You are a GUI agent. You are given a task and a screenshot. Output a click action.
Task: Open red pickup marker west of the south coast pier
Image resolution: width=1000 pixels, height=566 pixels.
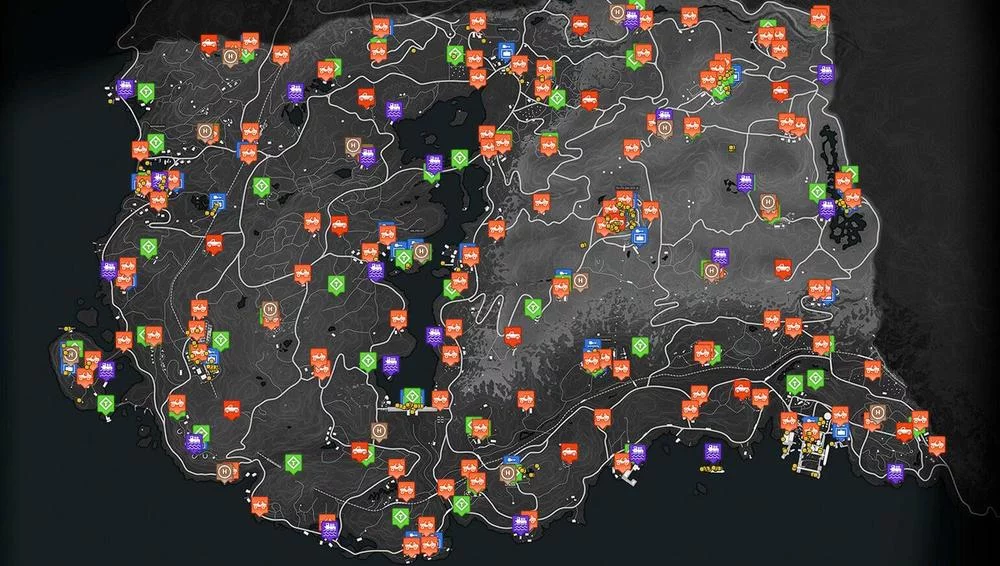569,453
